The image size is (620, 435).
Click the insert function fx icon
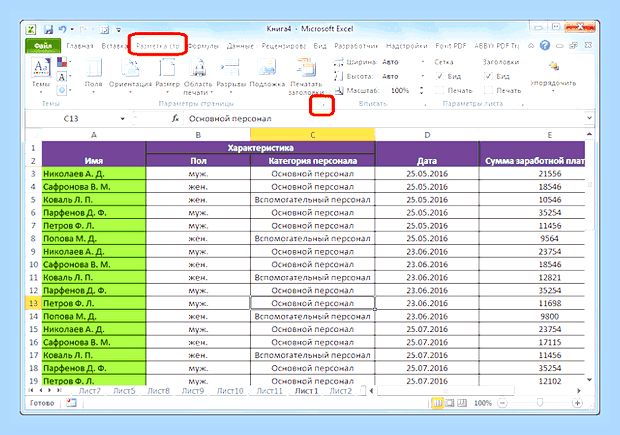[x=175, y=118]
